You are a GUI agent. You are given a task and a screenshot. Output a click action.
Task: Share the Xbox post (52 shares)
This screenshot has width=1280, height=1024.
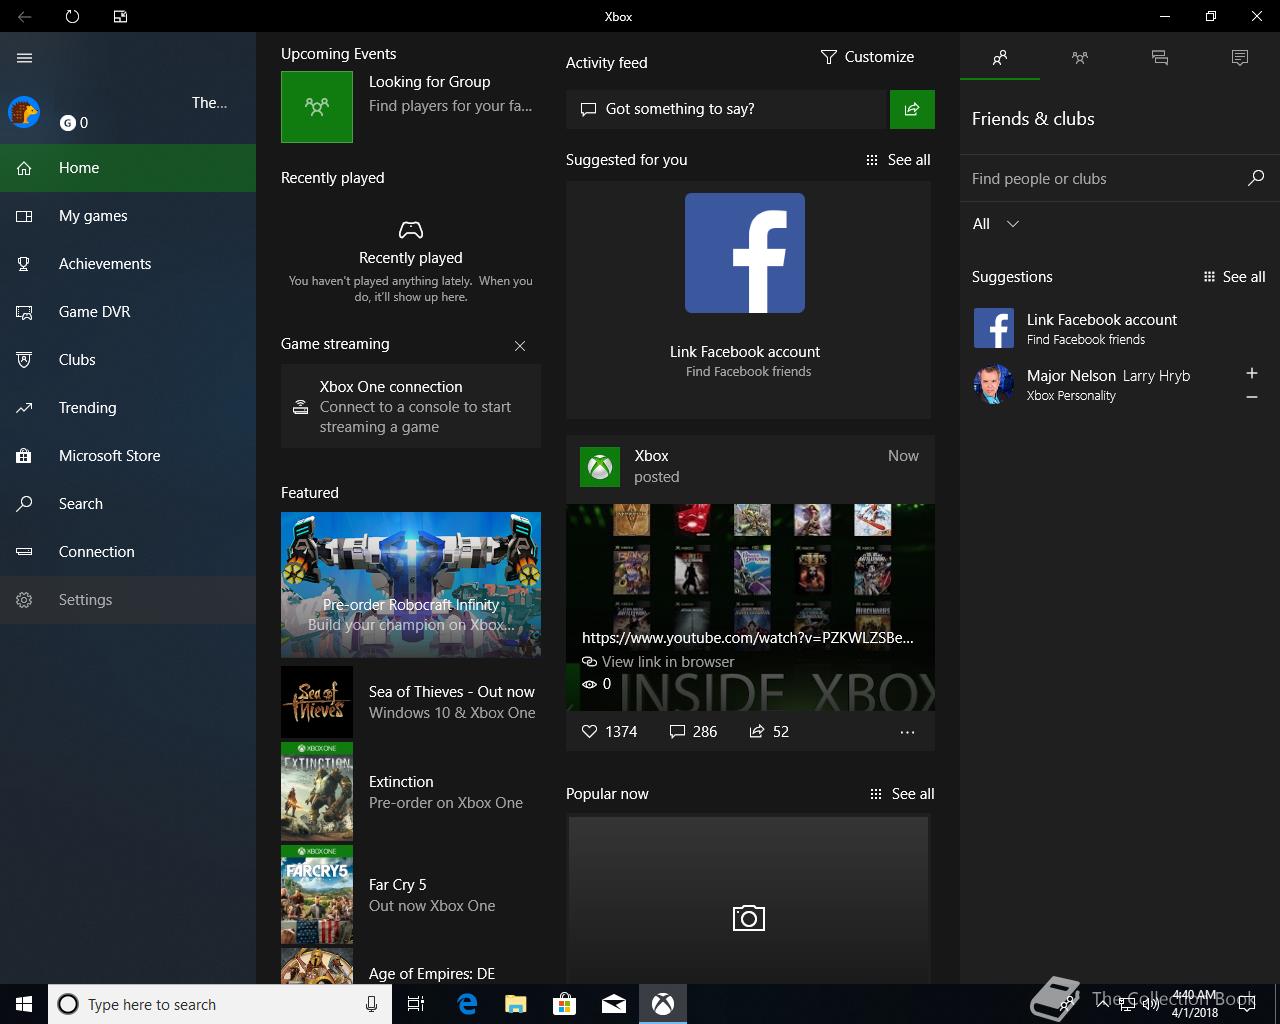(769, 732)
